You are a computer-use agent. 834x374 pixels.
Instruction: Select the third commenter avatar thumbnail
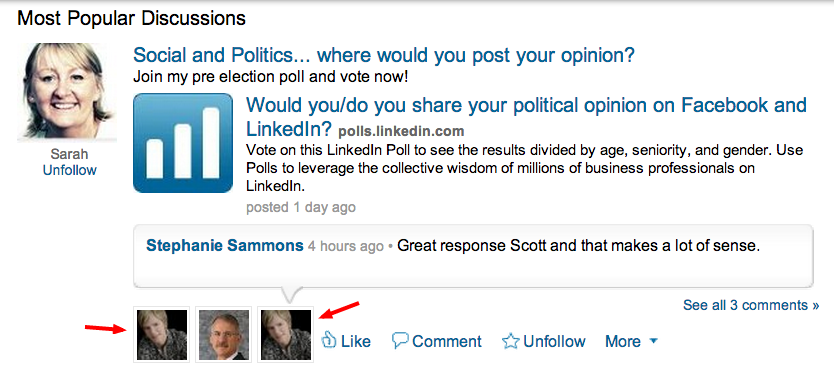coord(286,335)
